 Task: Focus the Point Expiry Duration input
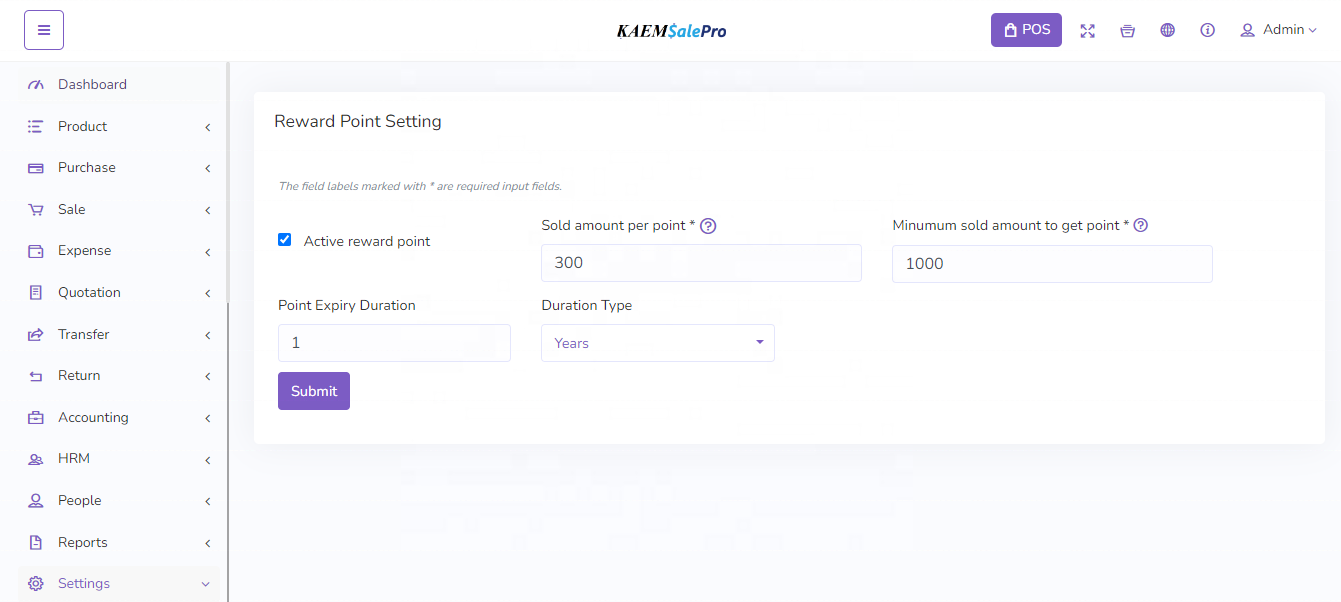tap(394, 343)
